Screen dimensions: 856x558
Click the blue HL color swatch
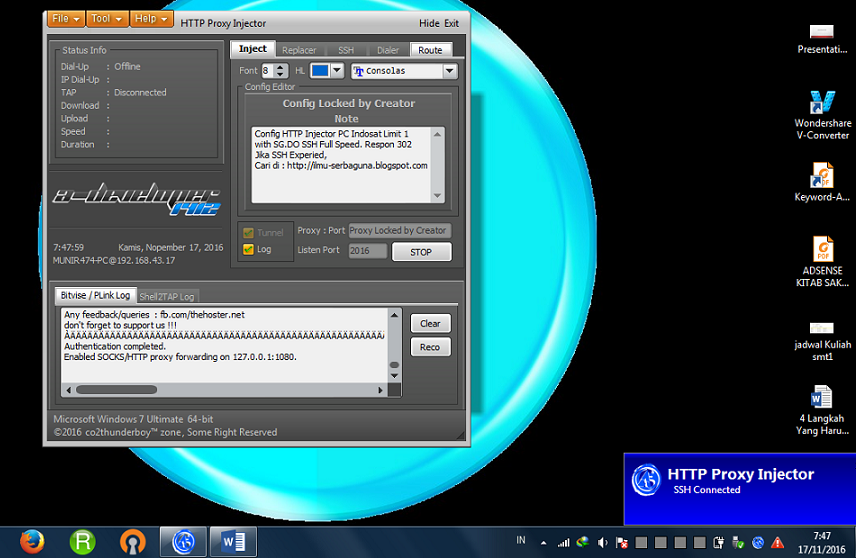point(320,70)
